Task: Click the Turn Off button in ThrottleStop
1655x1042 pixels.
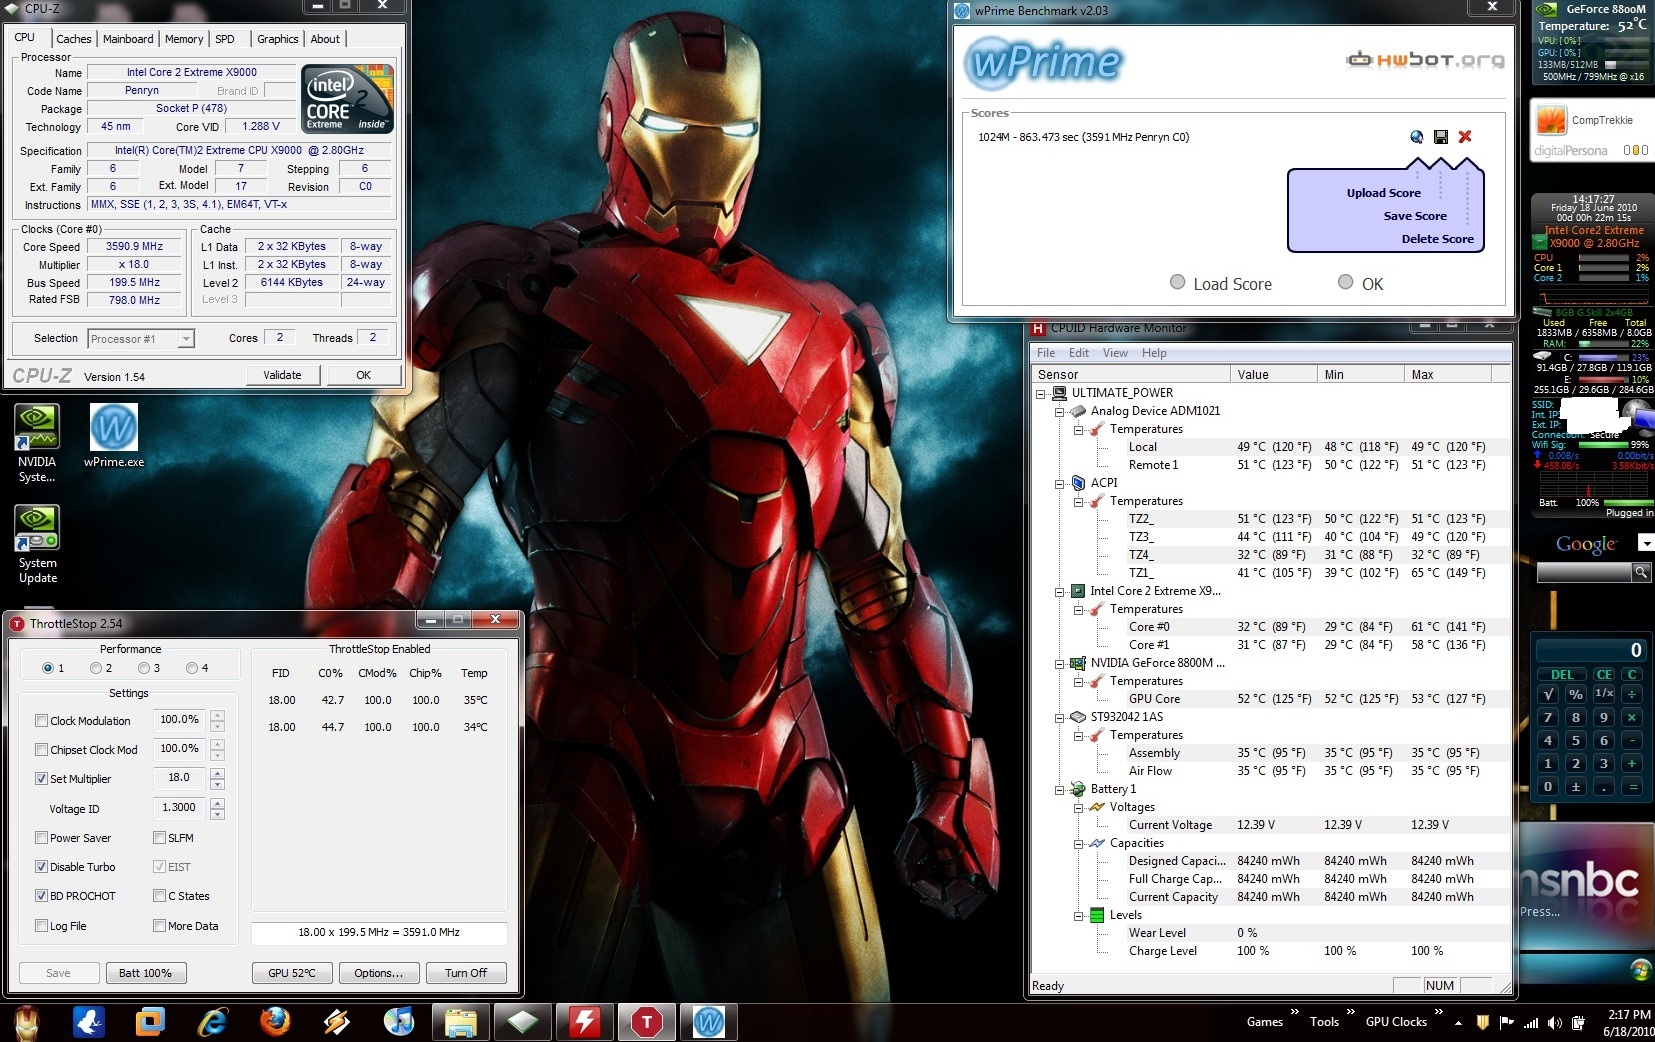Action: coord(465,973)
